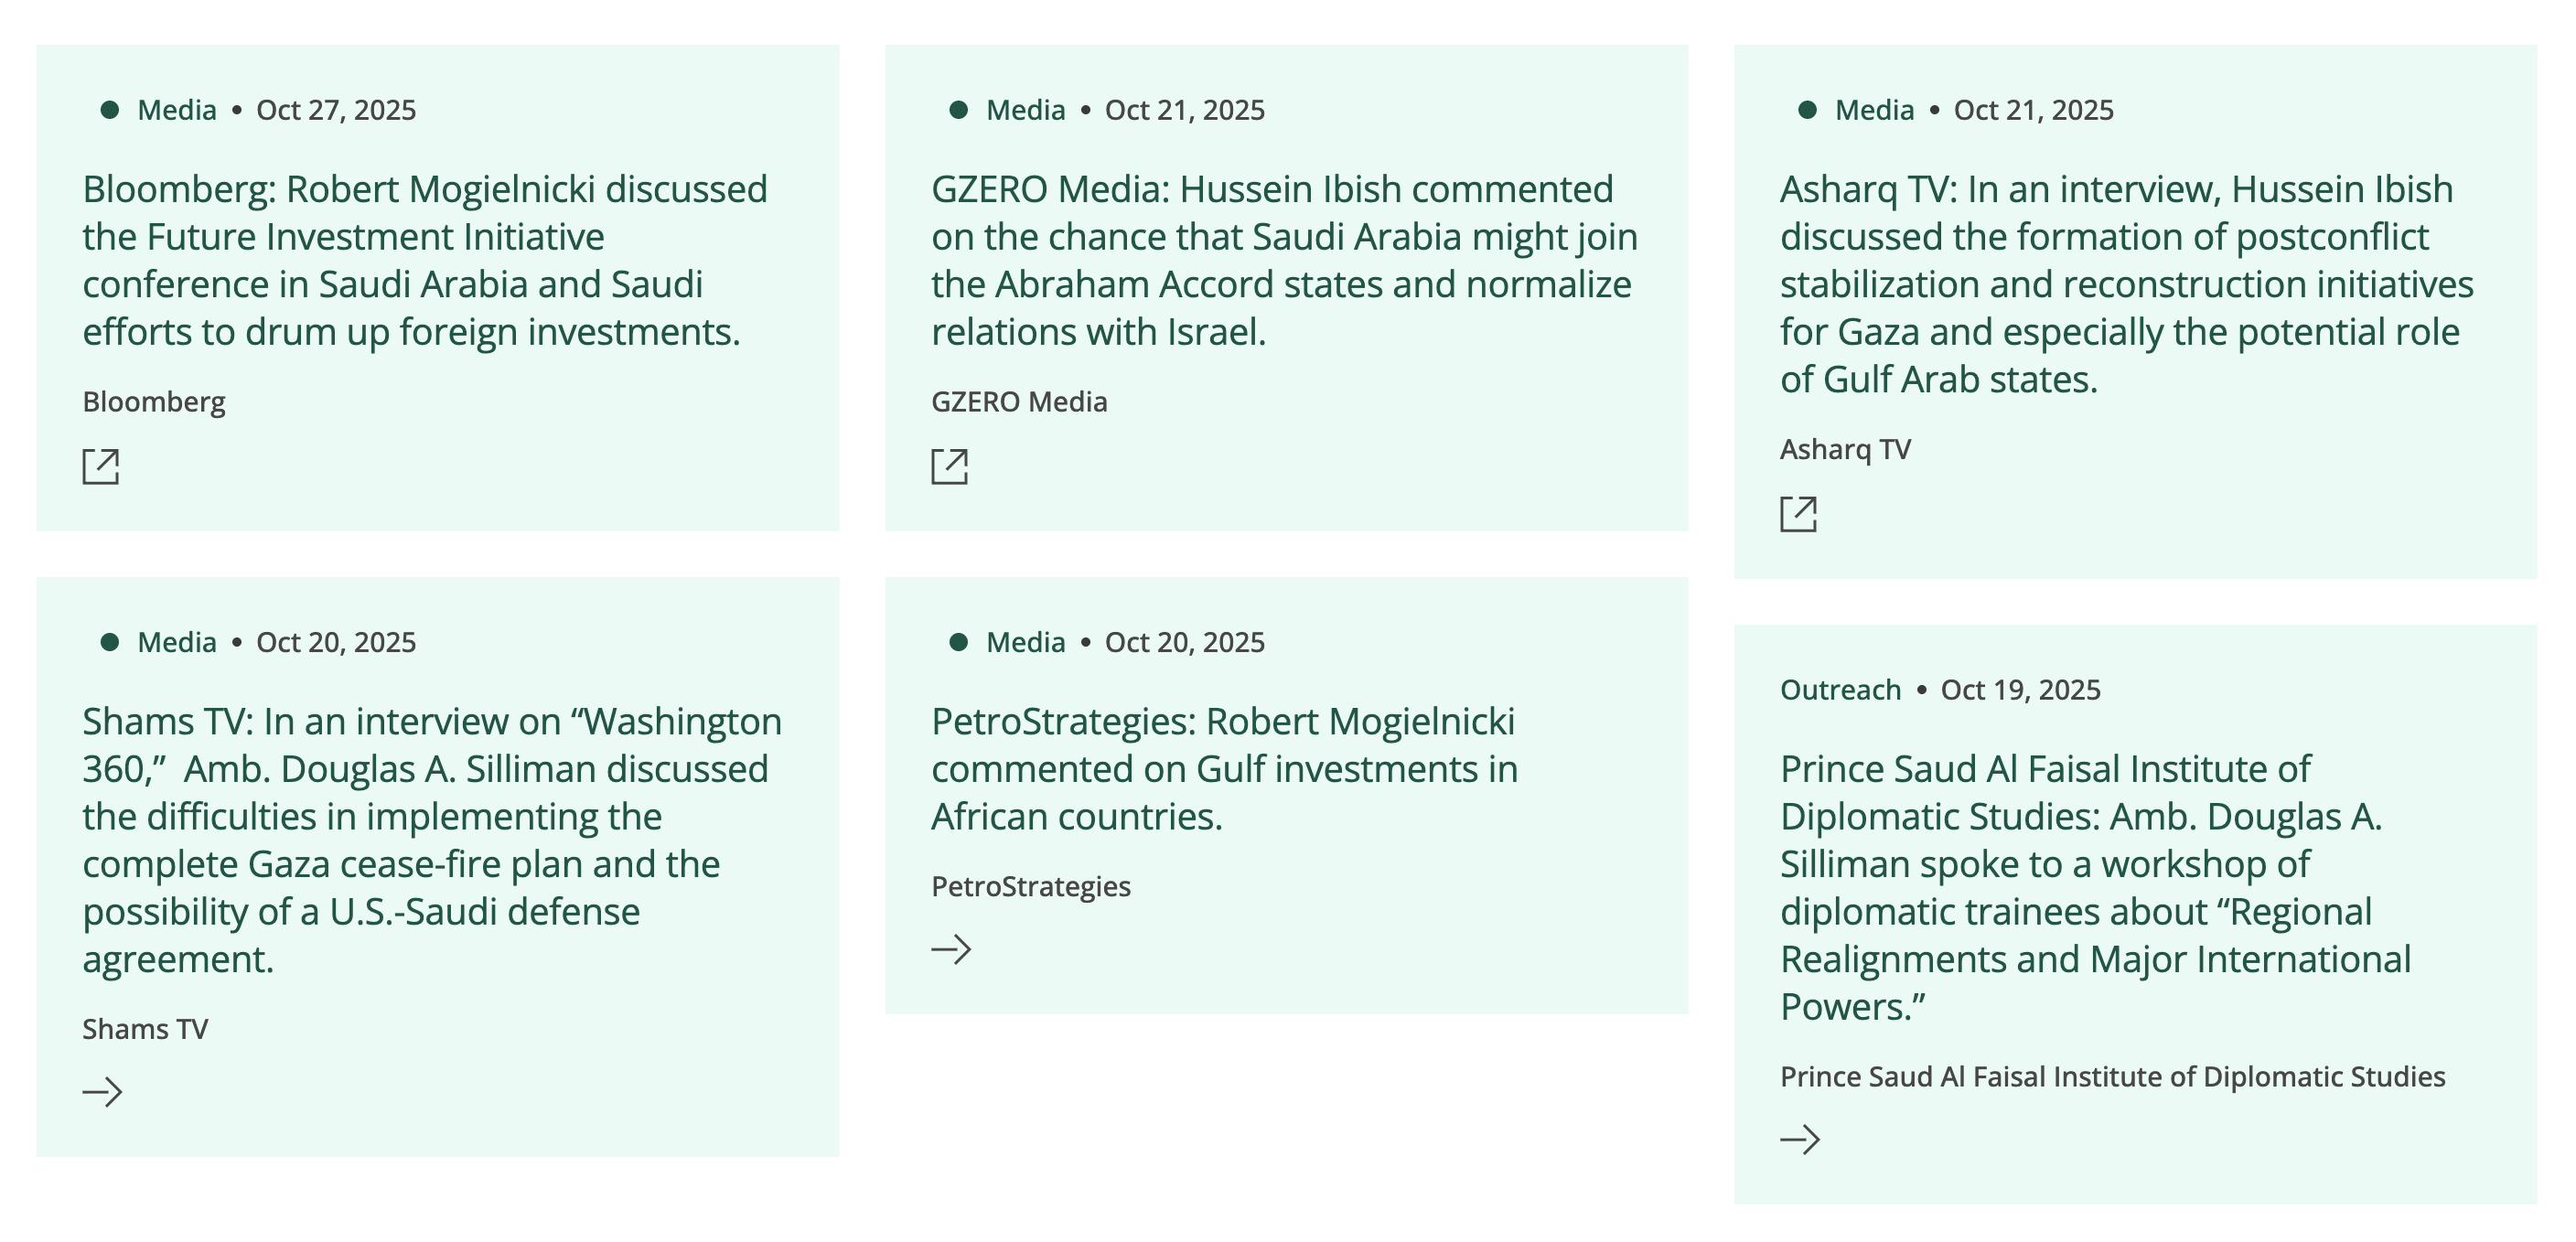
Task: Click Media tag on Oct 27 card
Action: (x=177, y=110)
